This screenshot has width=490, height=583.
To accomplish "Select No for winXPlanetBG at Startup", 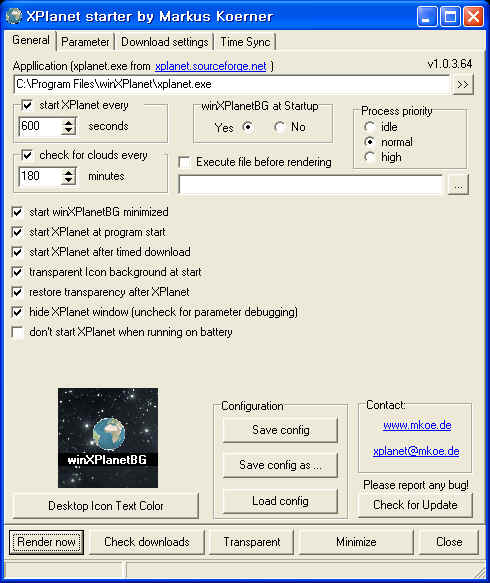I will [280, 127].
